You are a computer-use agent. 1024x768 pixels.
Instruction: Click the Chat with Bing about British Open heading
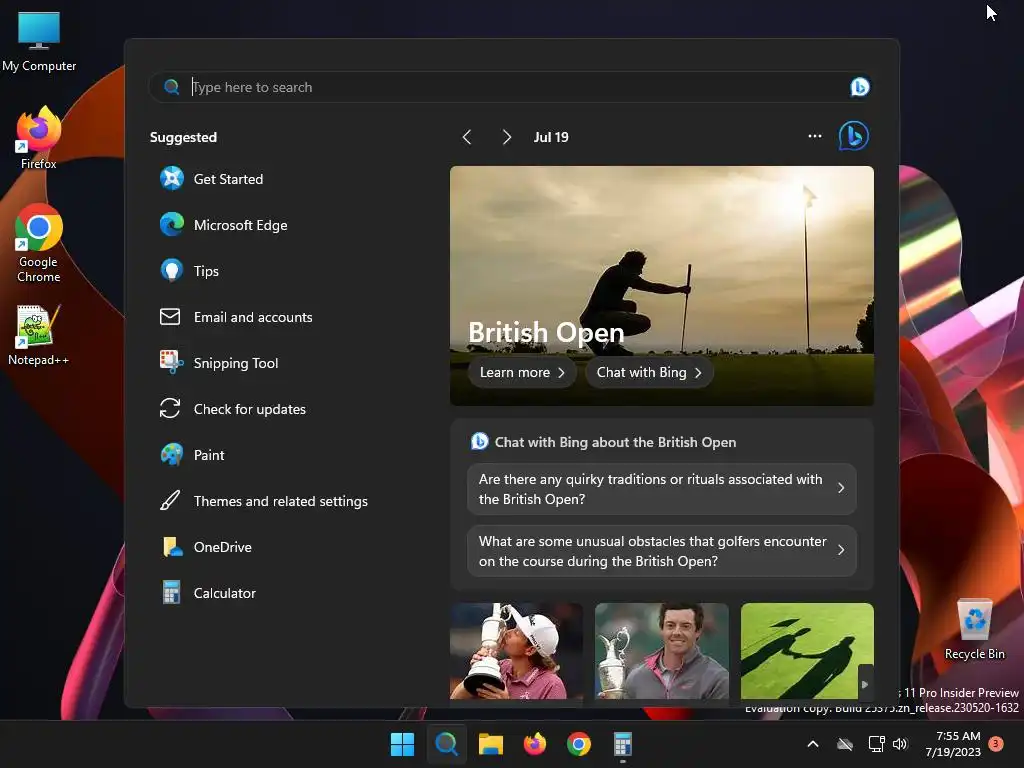point(615,442)
